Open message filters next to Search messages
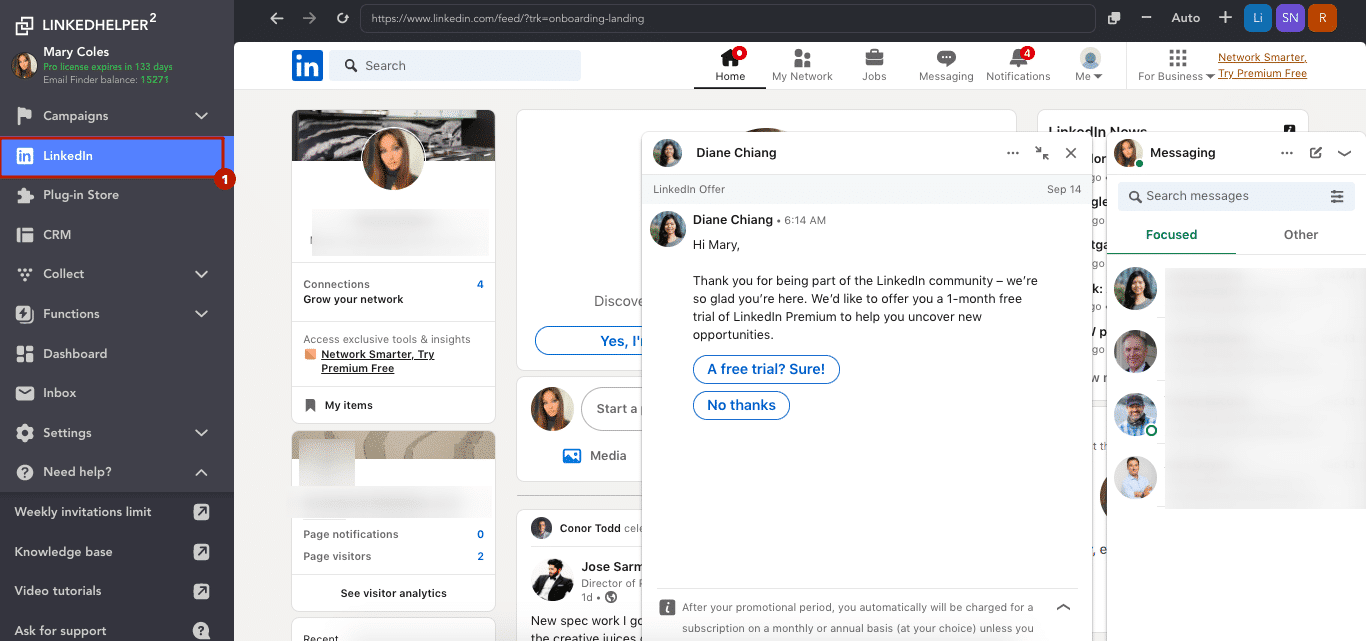The height and width of the screenshot is (641, 1366). point(1338,196)
